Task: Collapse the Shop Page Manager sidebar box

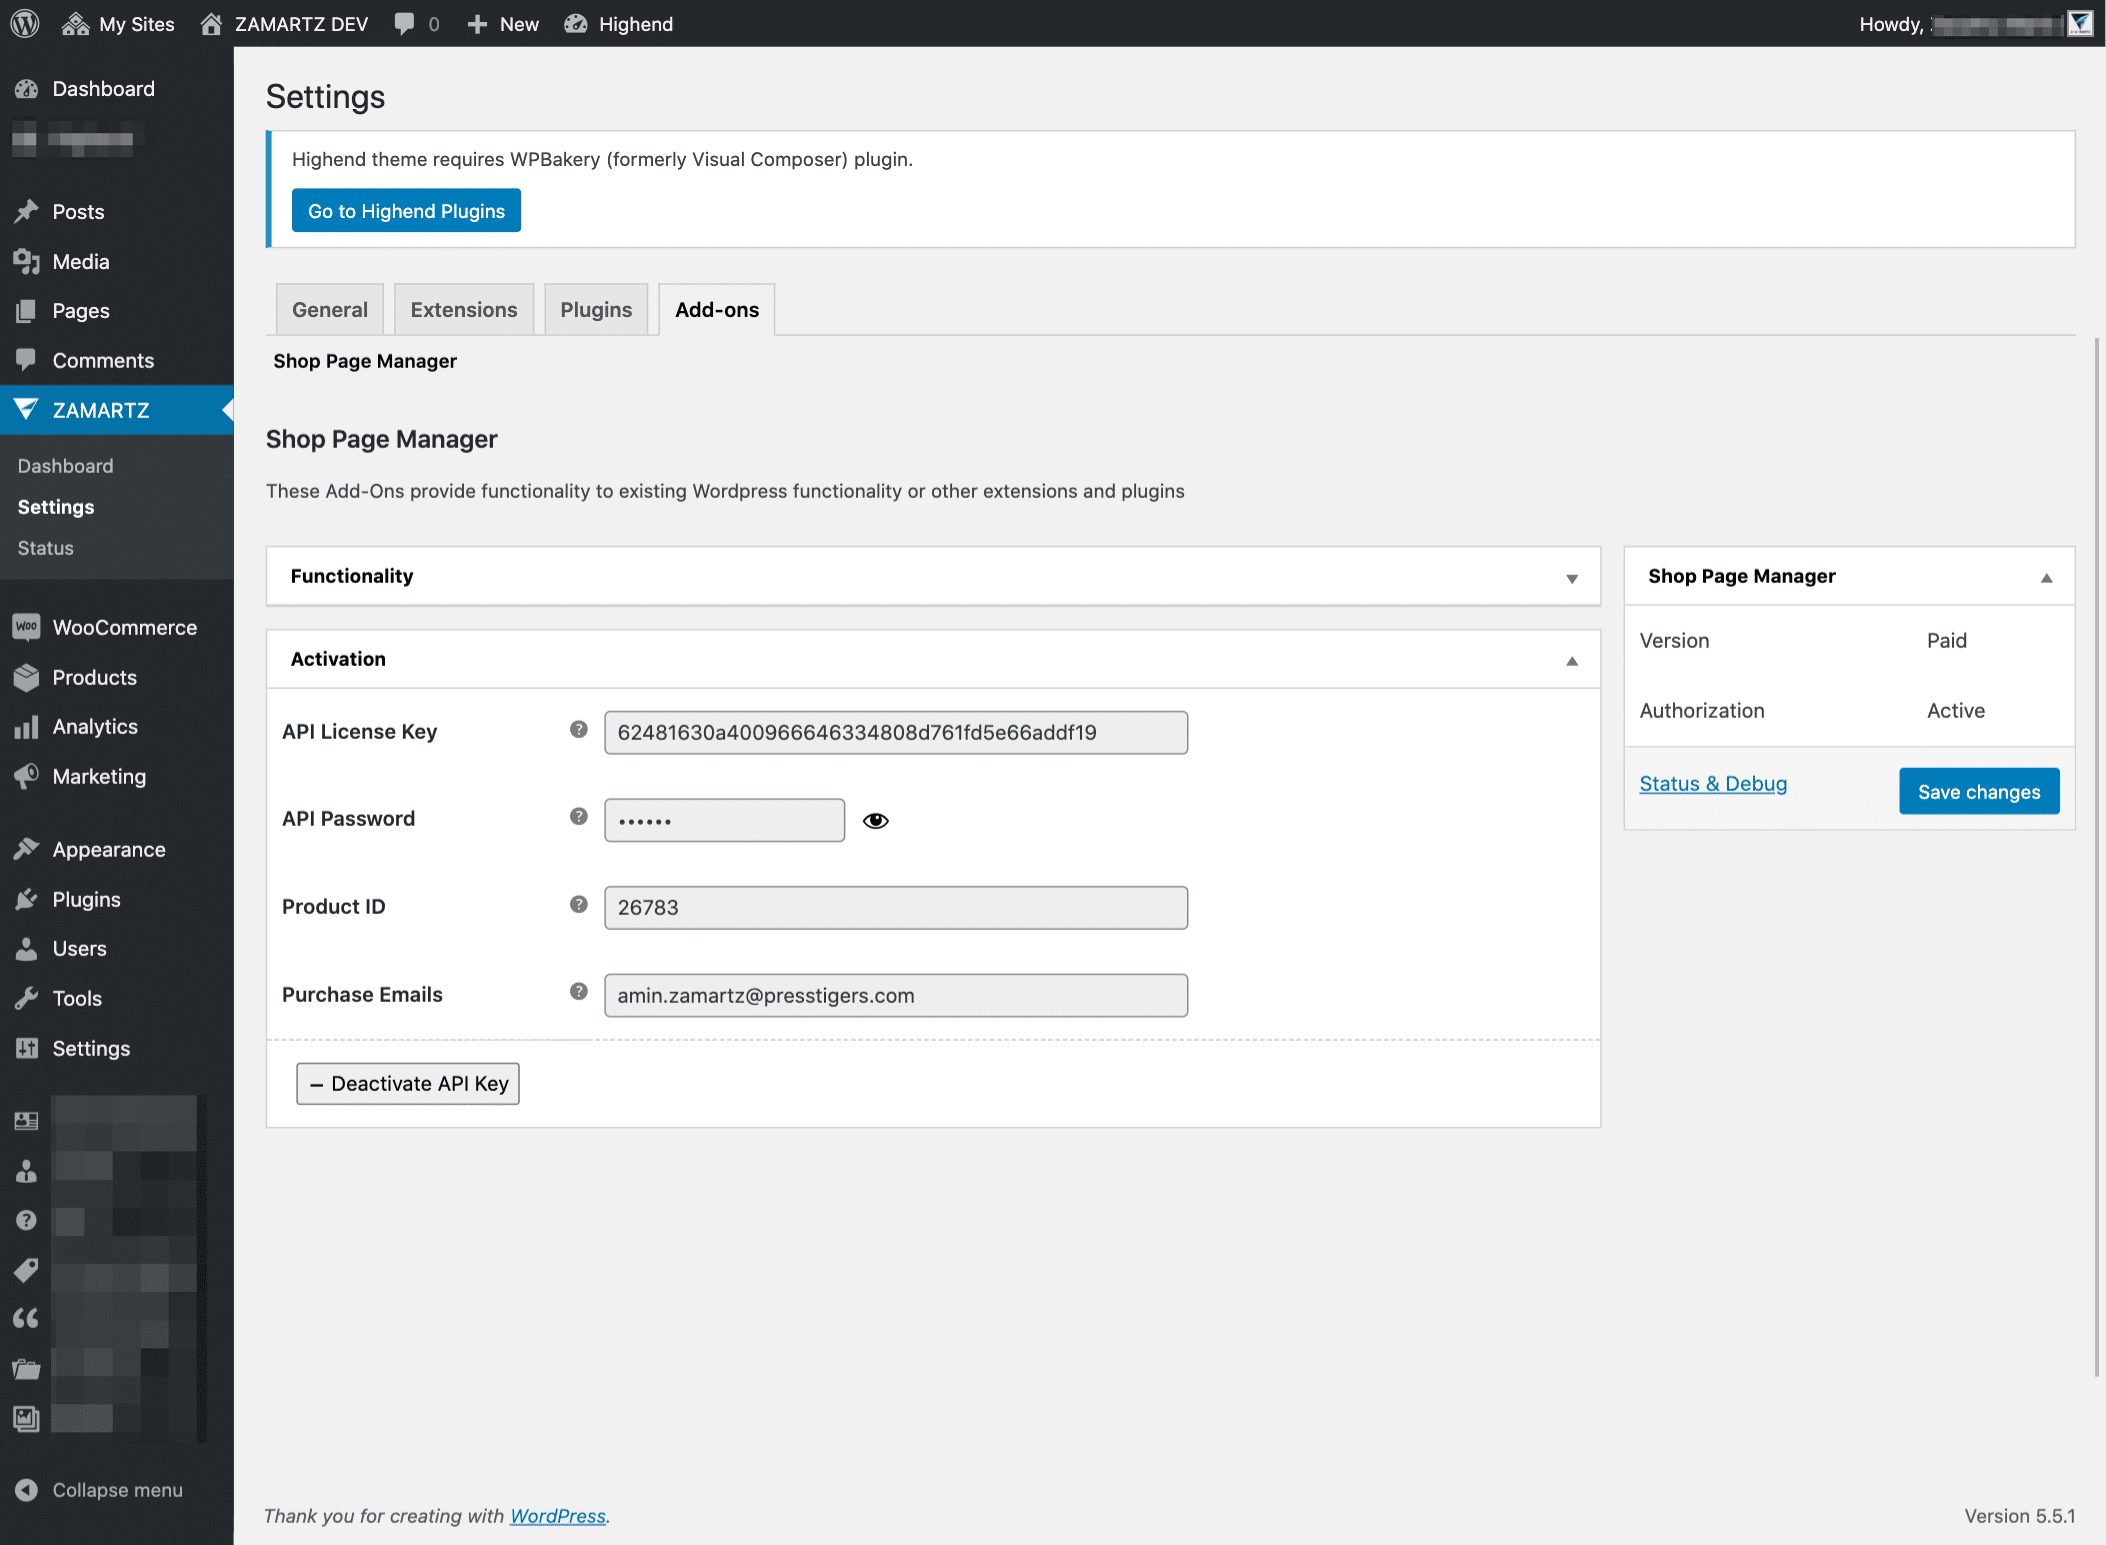Action: coord(2045,576)
